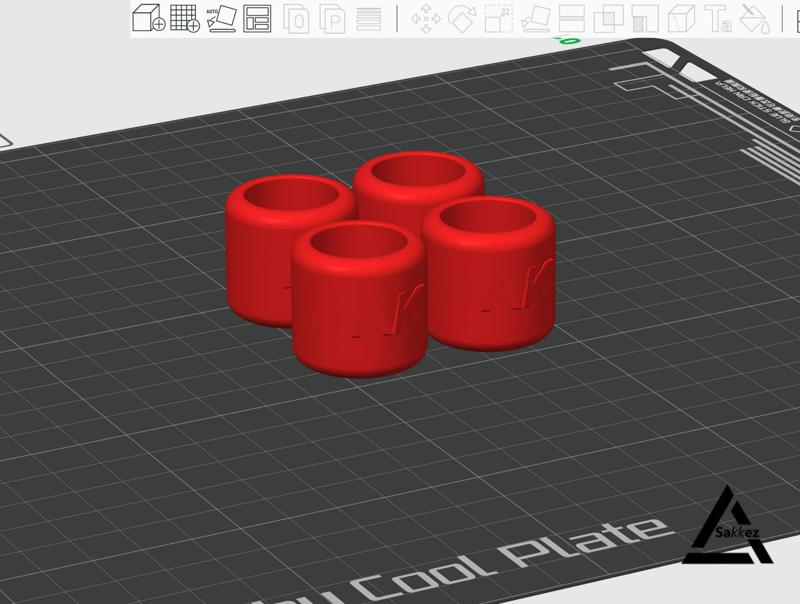Screen dimensions: 800x604
Task: Select the Rotate tool
Action: [x=462, y=19]
